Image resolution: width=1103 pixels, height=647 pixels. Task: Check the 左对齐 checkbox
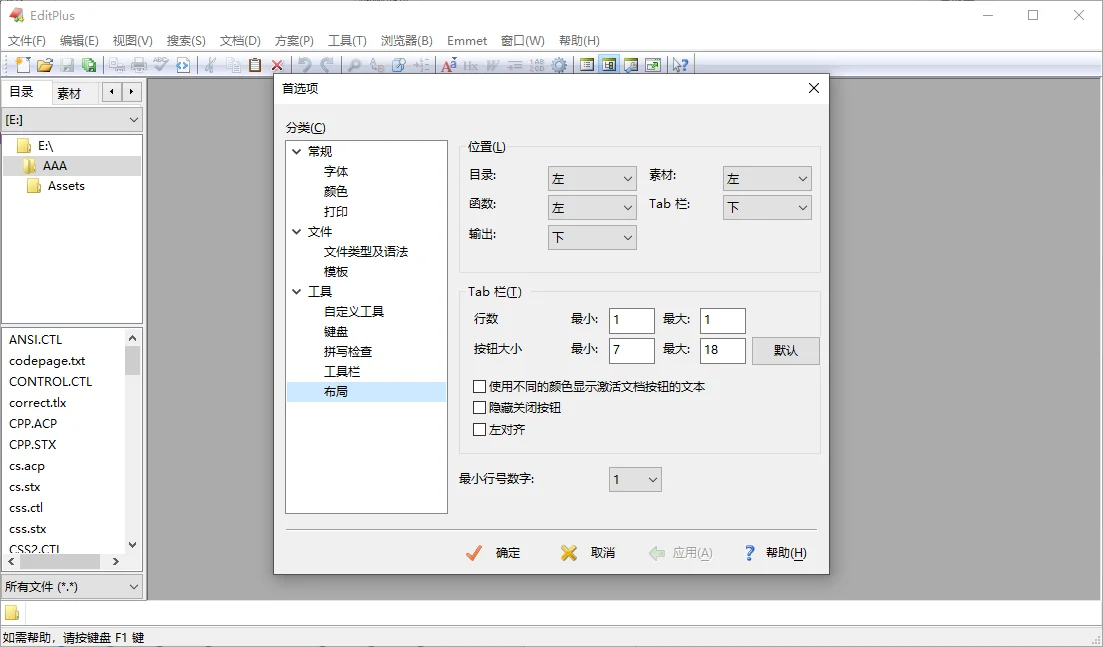coord(480,429)
